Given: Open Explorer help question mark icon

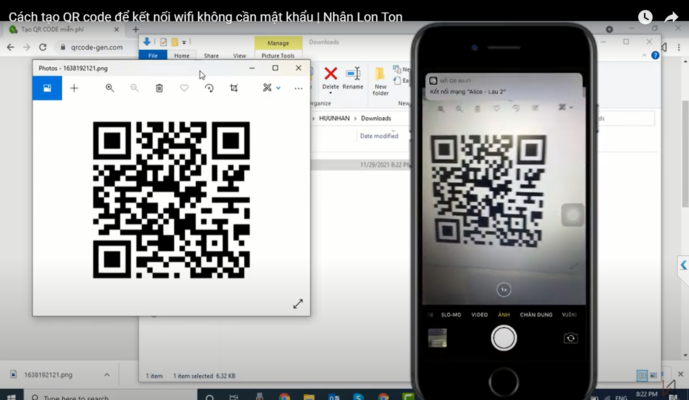Looking at the screenshot, I should 655,55.
